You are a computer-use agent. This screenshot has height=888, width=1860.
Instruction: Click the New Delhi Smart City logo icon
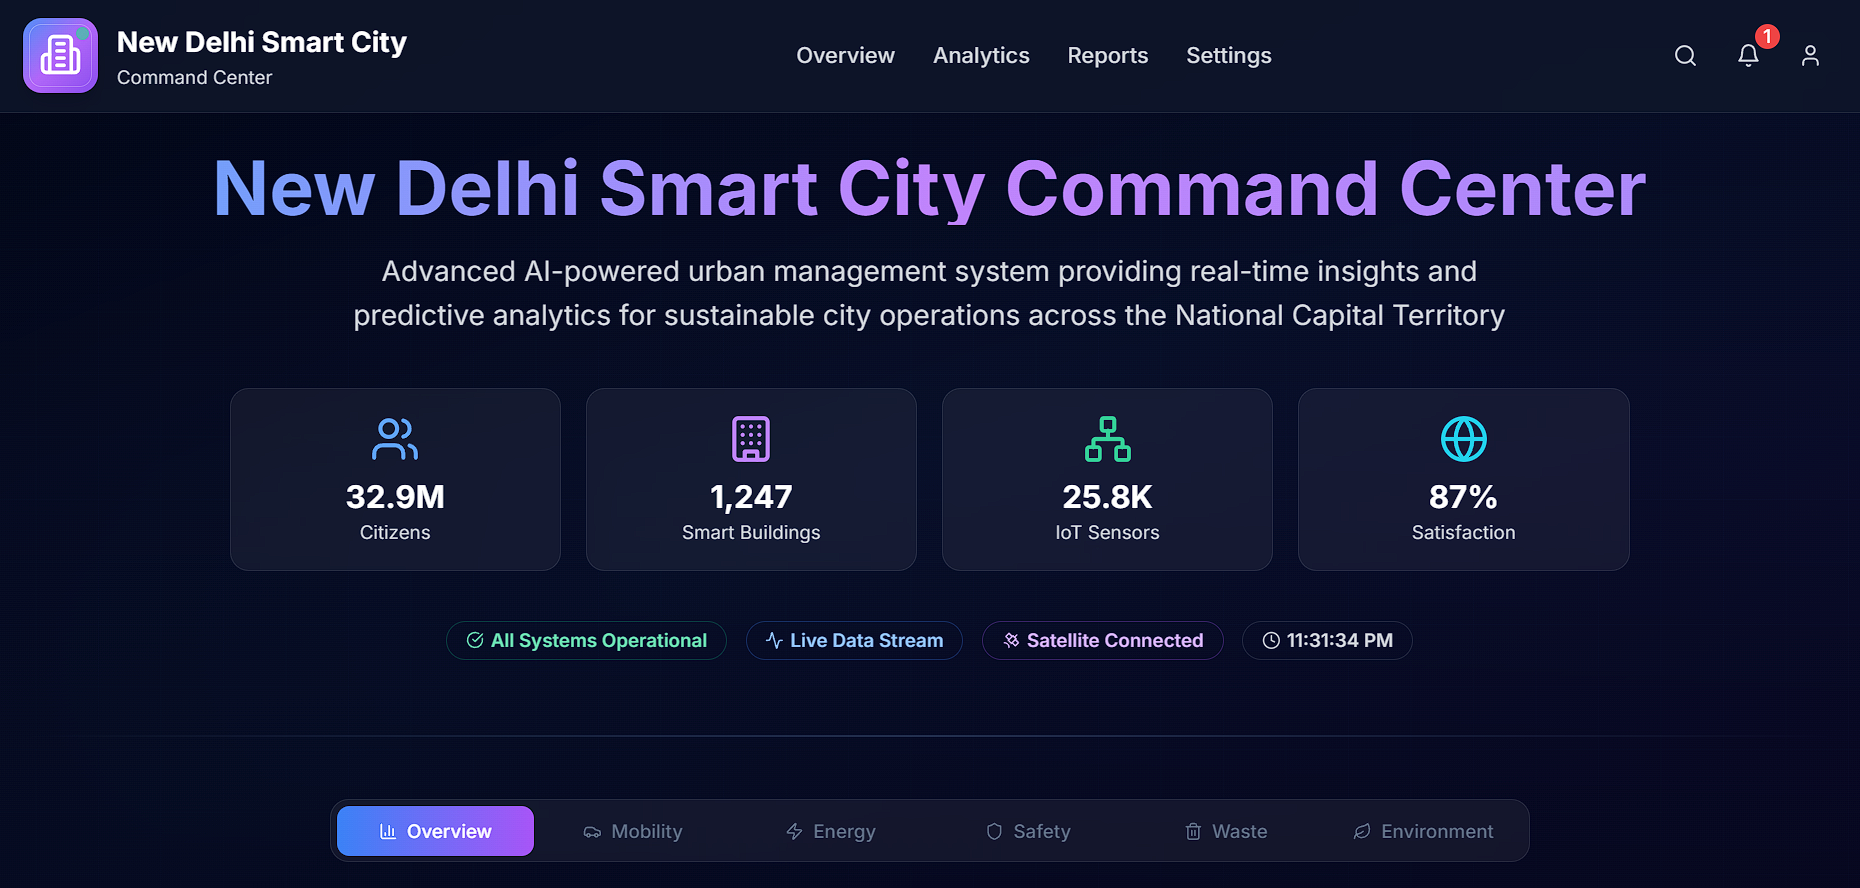pyautogui.click(x=60, y=56)
